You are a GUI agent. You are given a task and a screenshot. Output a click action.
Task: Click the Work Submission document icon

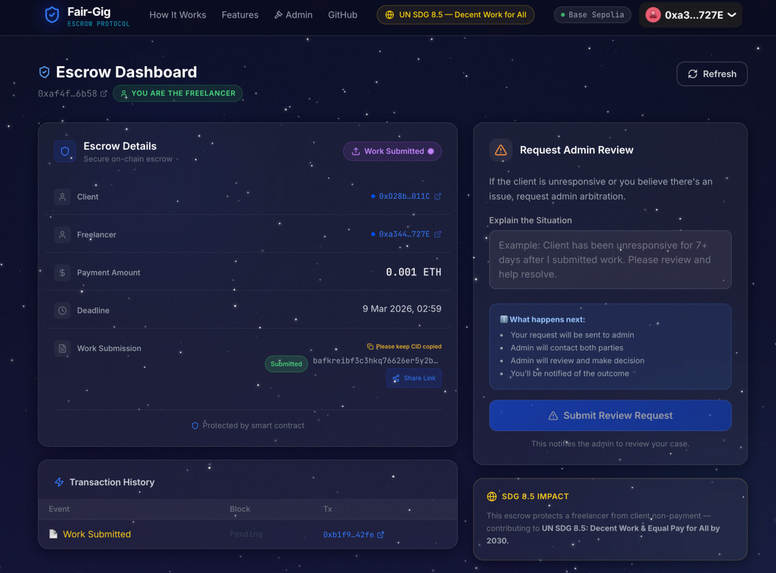(x=62, y=348)
